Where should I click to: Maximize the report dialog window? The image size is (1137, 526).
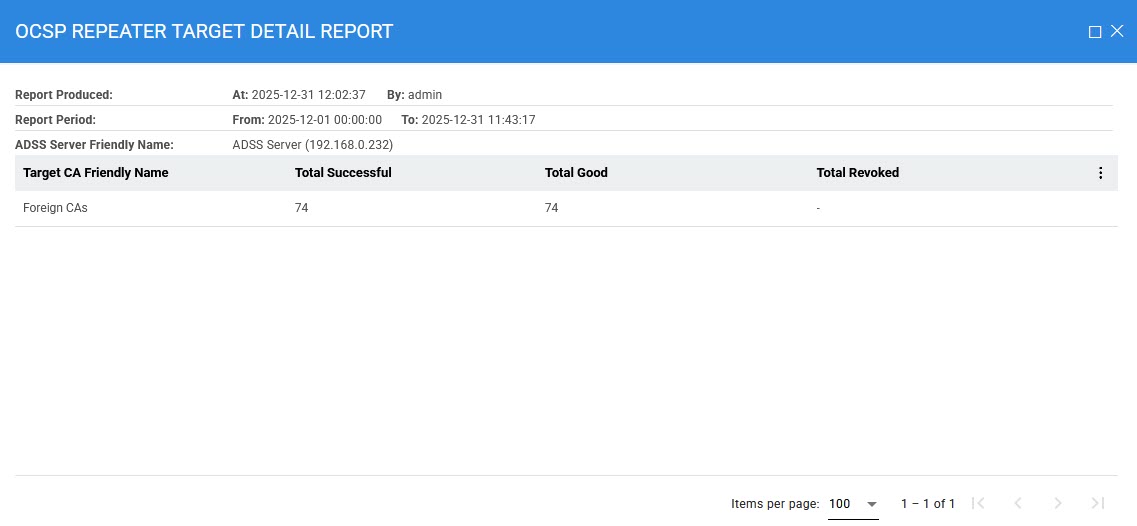1095,32
